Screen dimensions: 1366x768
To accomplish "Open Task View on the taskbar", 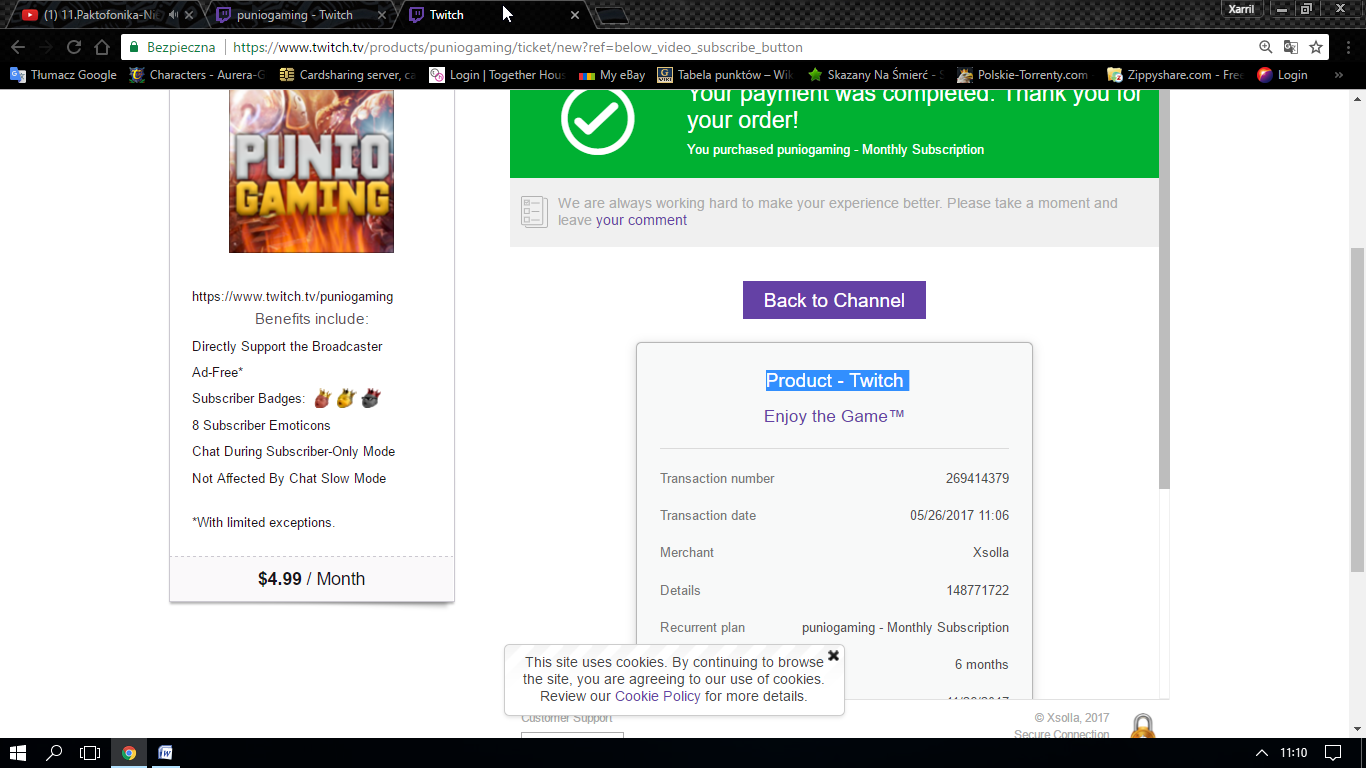I will pos(90,752).
